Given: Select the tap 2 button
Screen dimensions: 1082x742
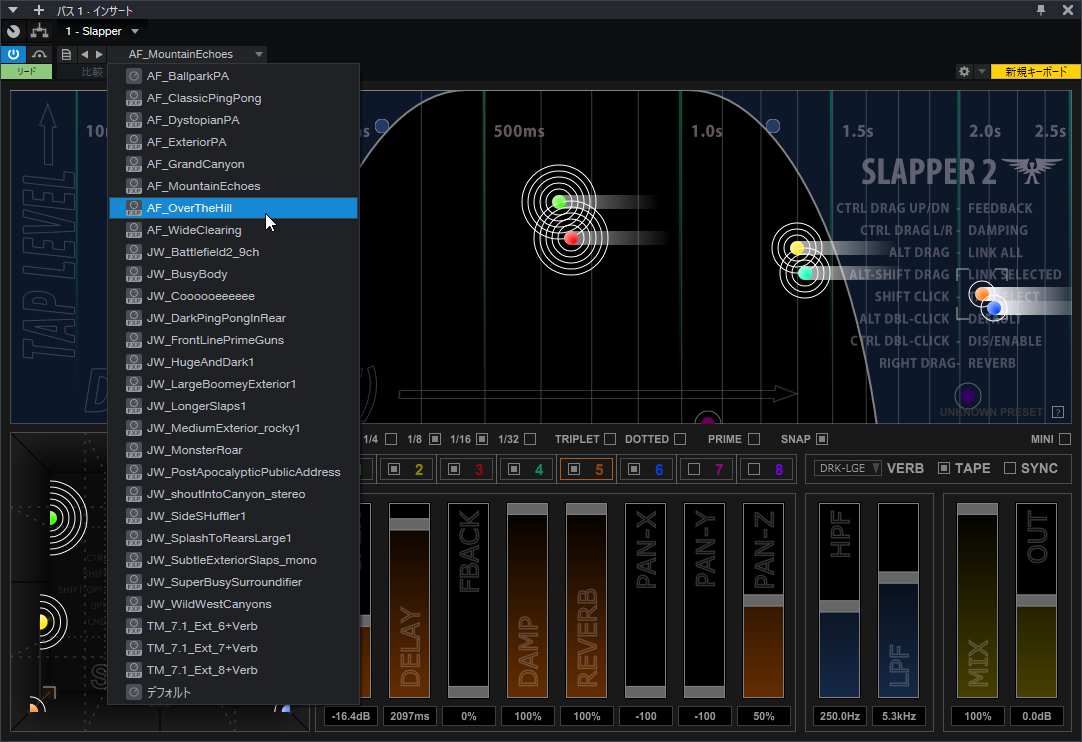Looking at the screenshot, I should [406, 469].
